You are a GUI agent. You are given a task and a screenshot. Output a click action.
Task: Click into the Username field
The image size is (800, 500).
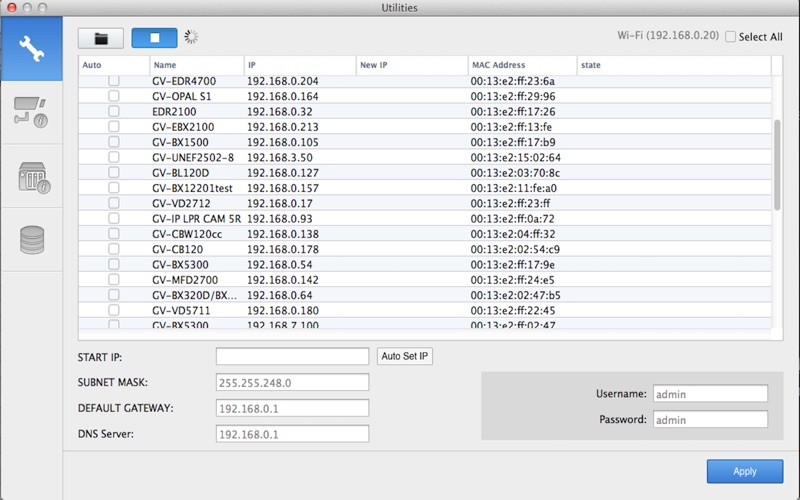(710, 394)
